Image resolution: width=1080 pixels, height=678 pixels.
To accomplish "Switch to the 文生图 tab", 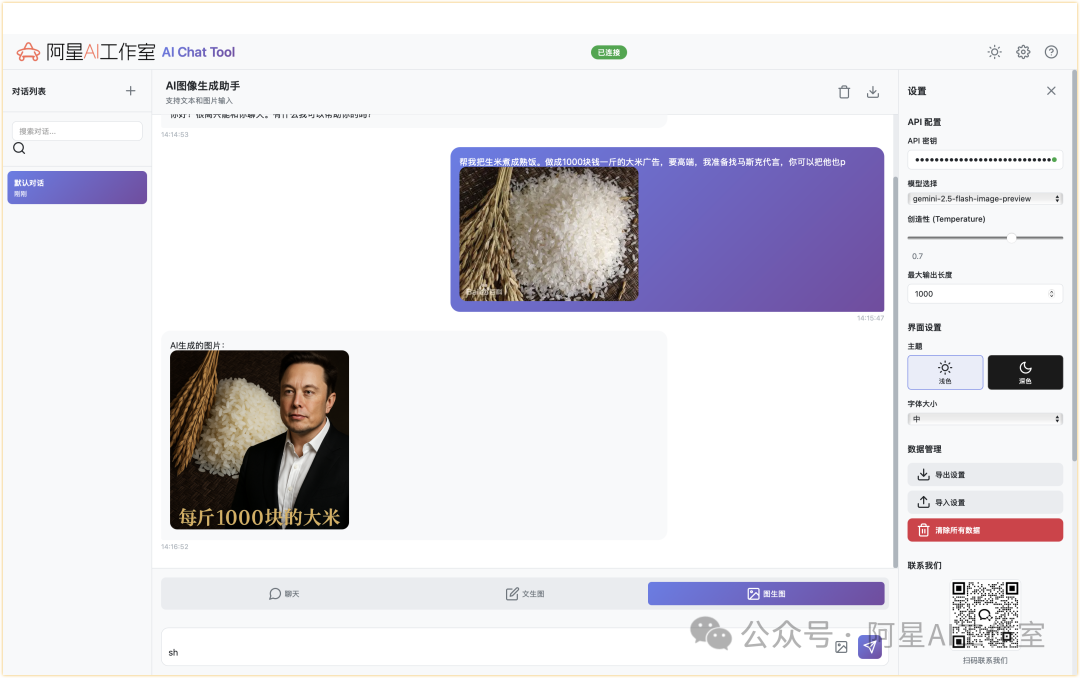I will [x=525, y=594].
